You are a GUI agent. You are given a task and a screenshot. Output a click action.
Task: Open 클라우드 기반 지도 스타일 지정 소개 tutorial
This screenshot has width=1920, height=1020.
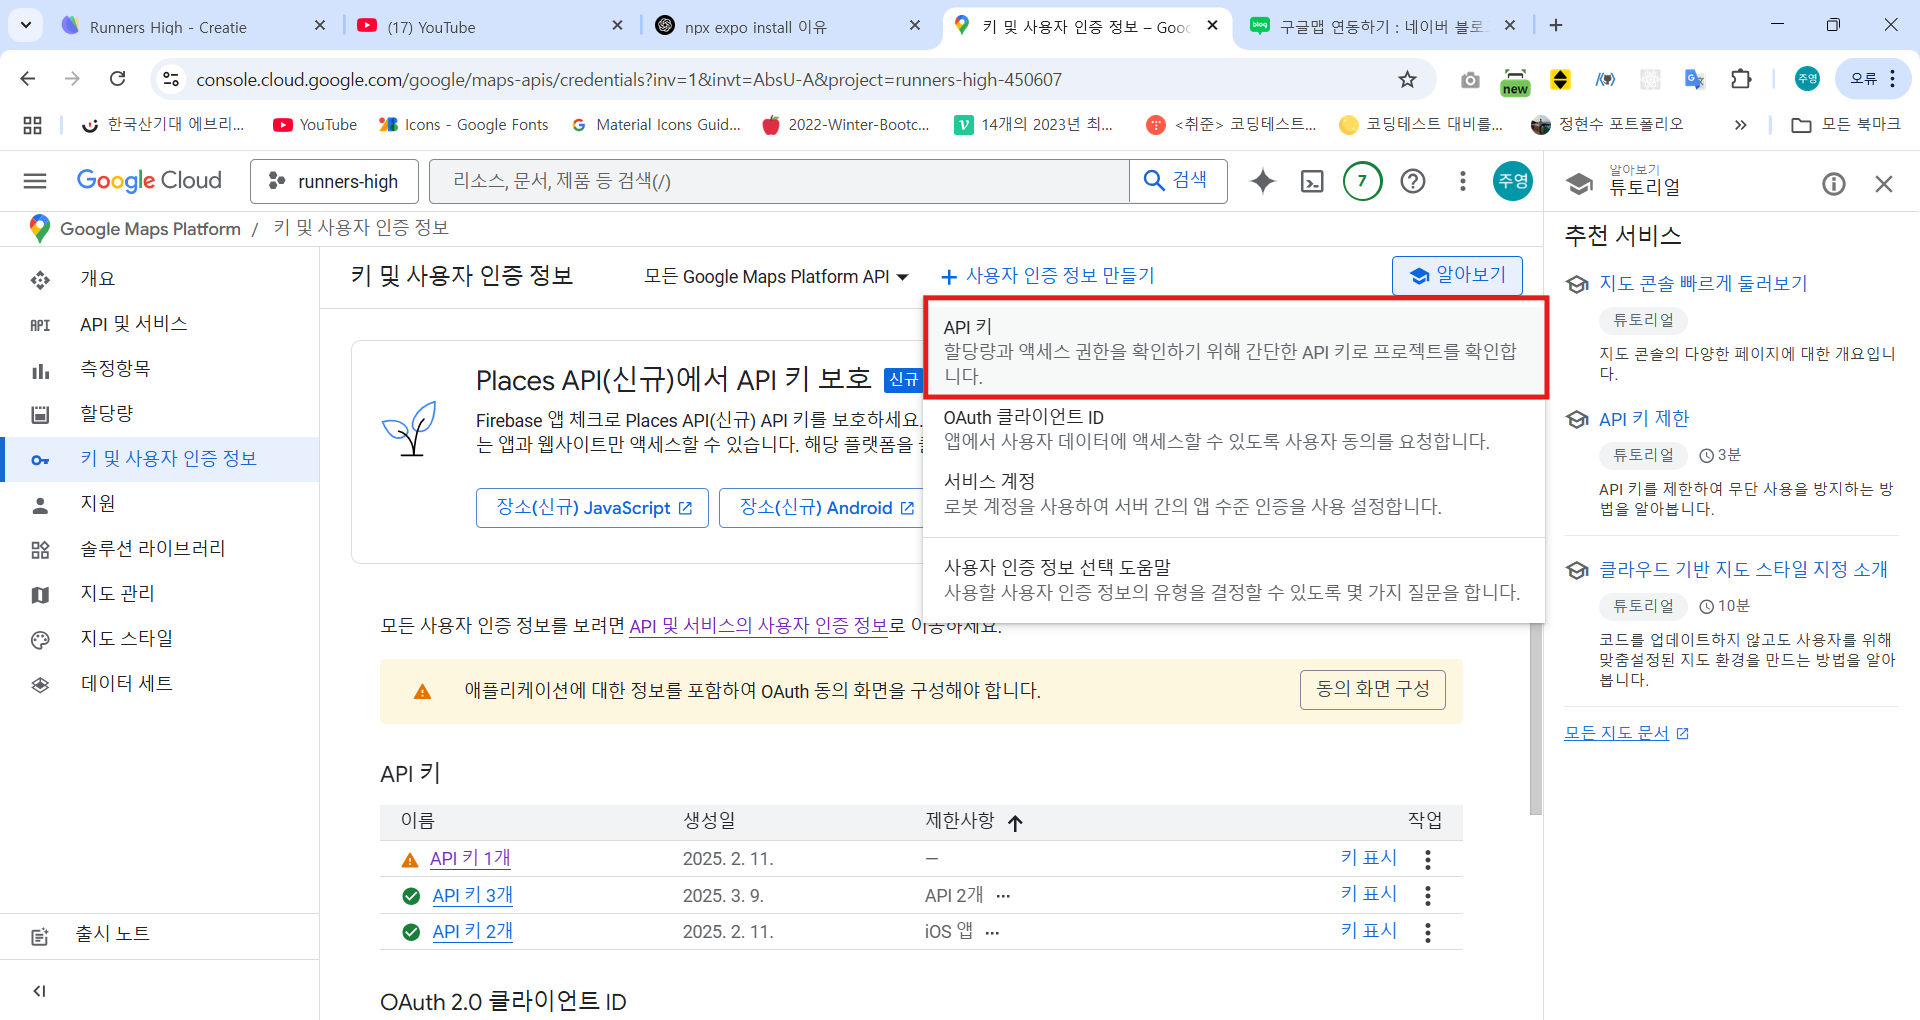1743,570
